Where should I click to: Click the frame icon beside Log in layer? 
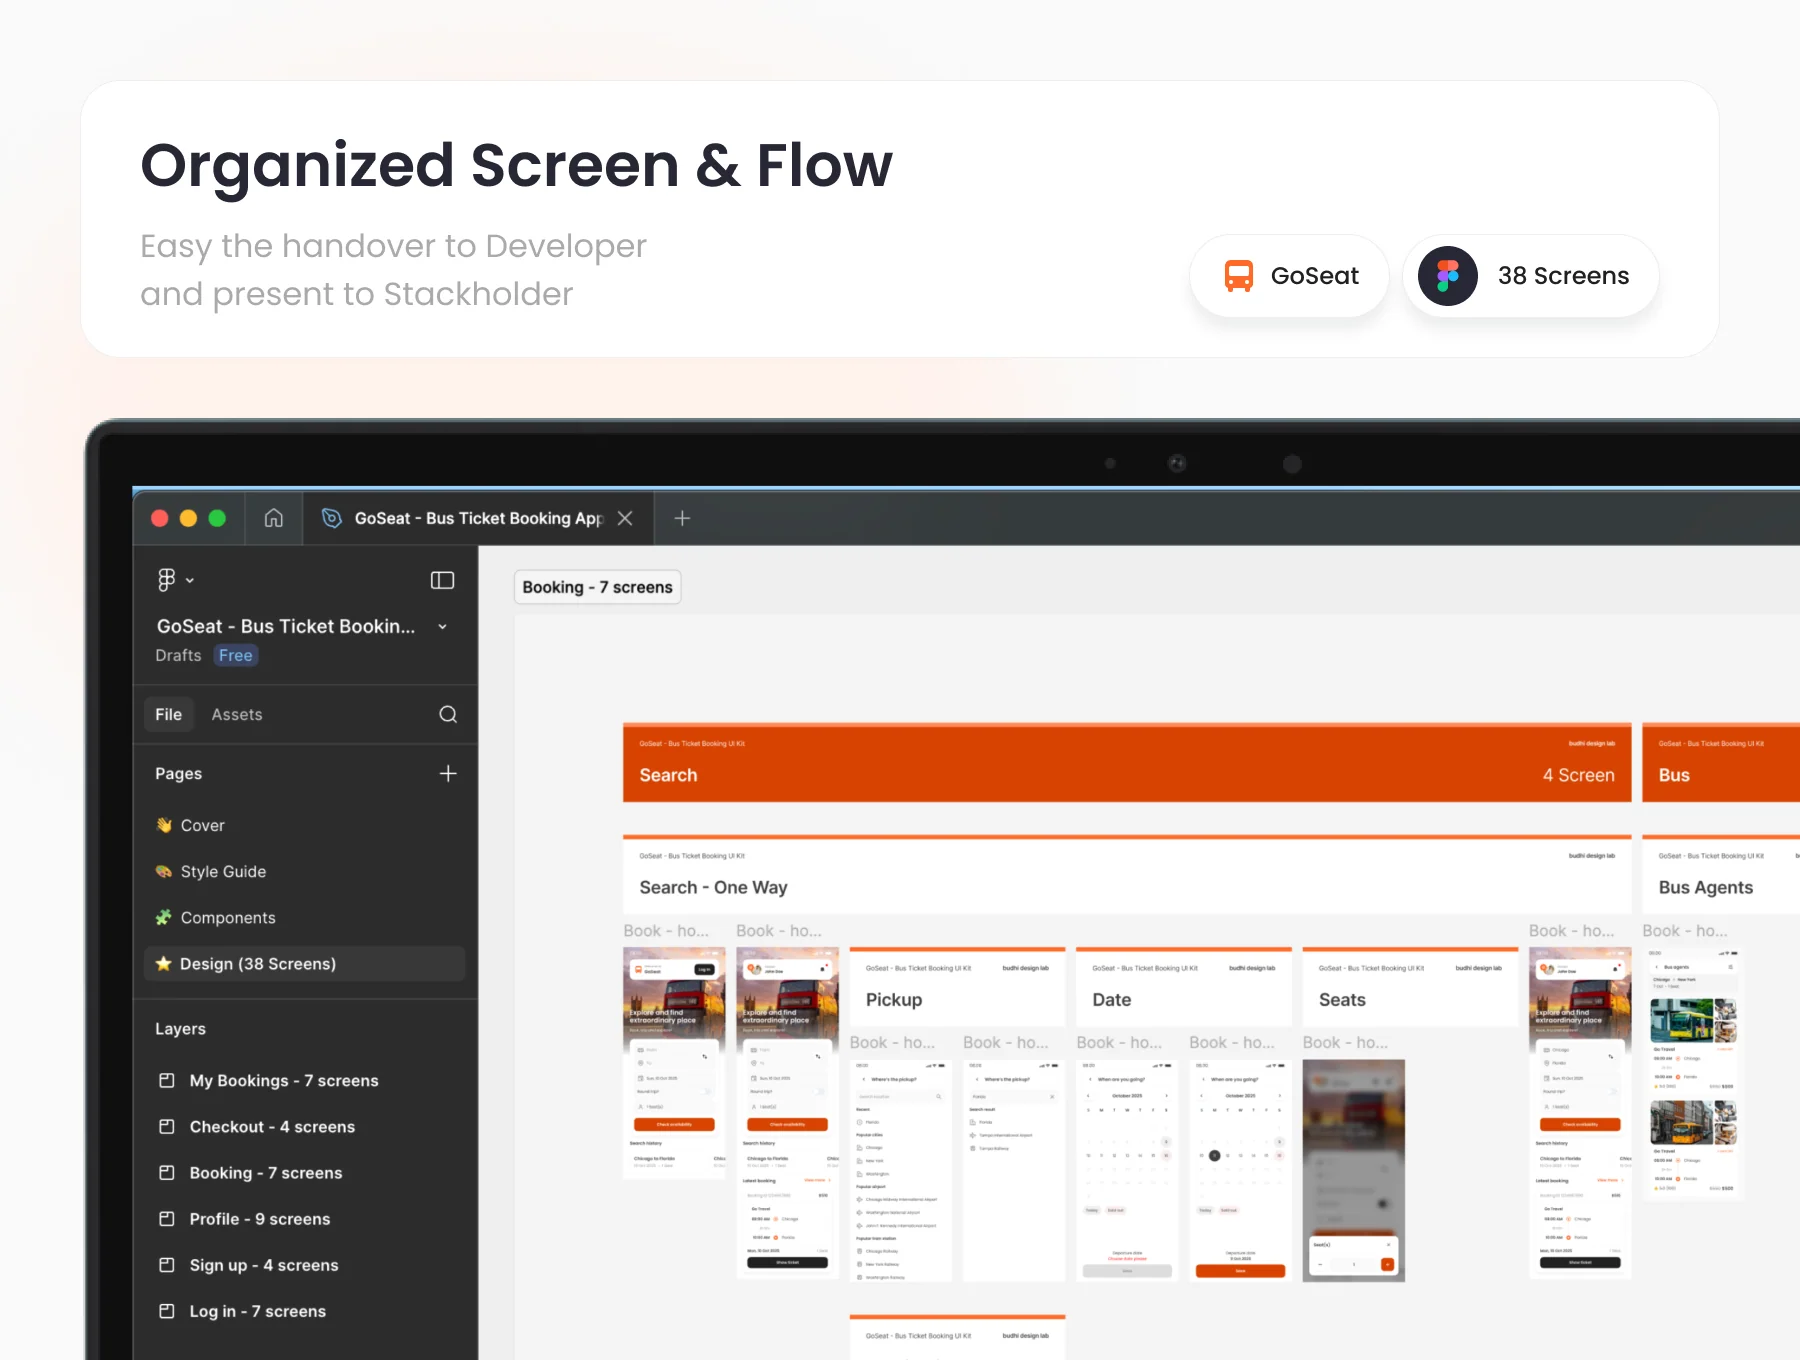coord(167,1310)
